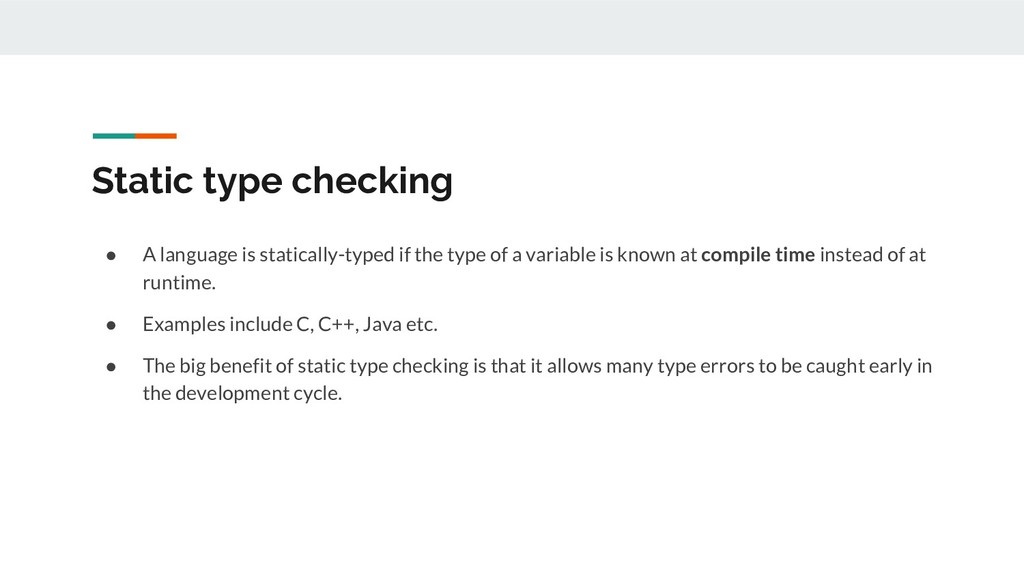Click the teal segment of accent bar
Image resolution: width=1024 pixels, height=576 pixels.
(113, 135)
